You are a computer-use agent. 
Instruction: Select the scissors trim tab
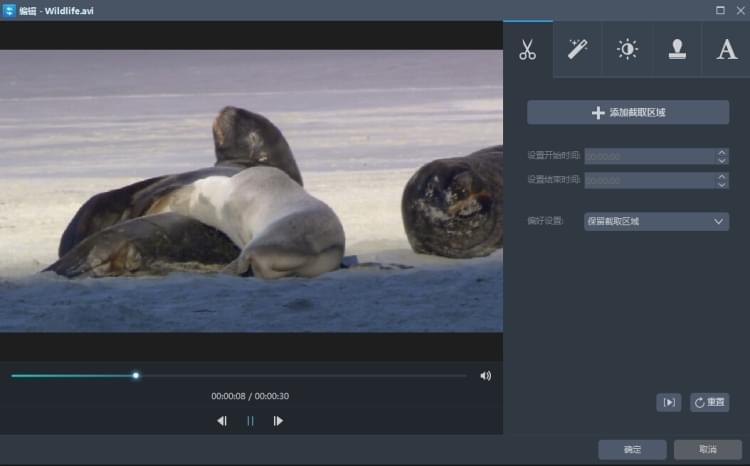(527, 49)
